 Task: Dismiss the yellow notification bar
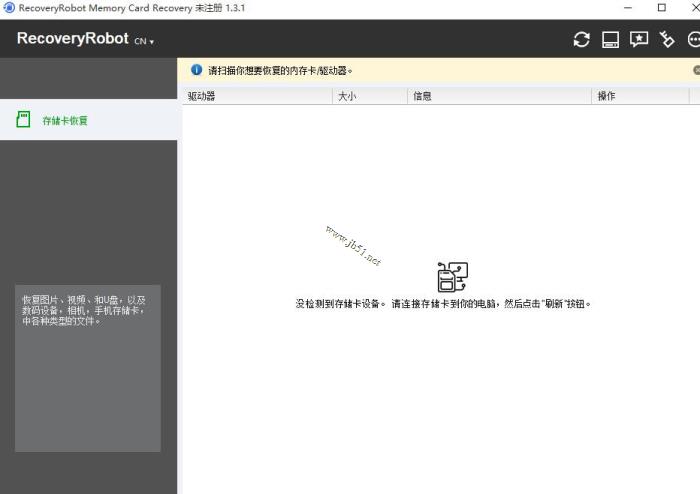[696, 70]
